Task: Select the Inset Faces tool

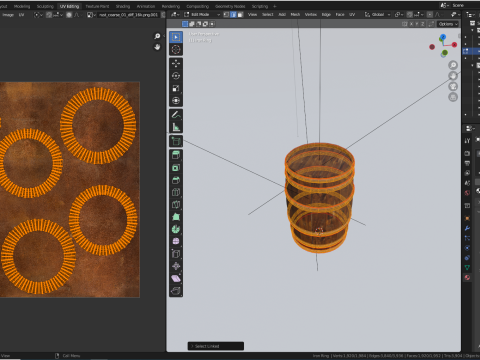Action: [176, 167]
